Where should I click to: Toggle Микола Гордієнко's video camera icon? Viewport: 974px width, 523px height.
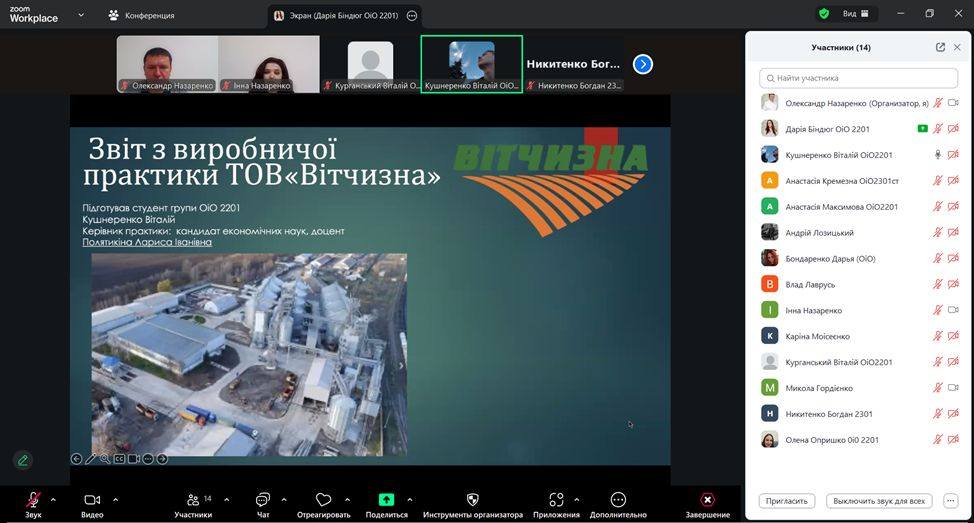[953, 388]
